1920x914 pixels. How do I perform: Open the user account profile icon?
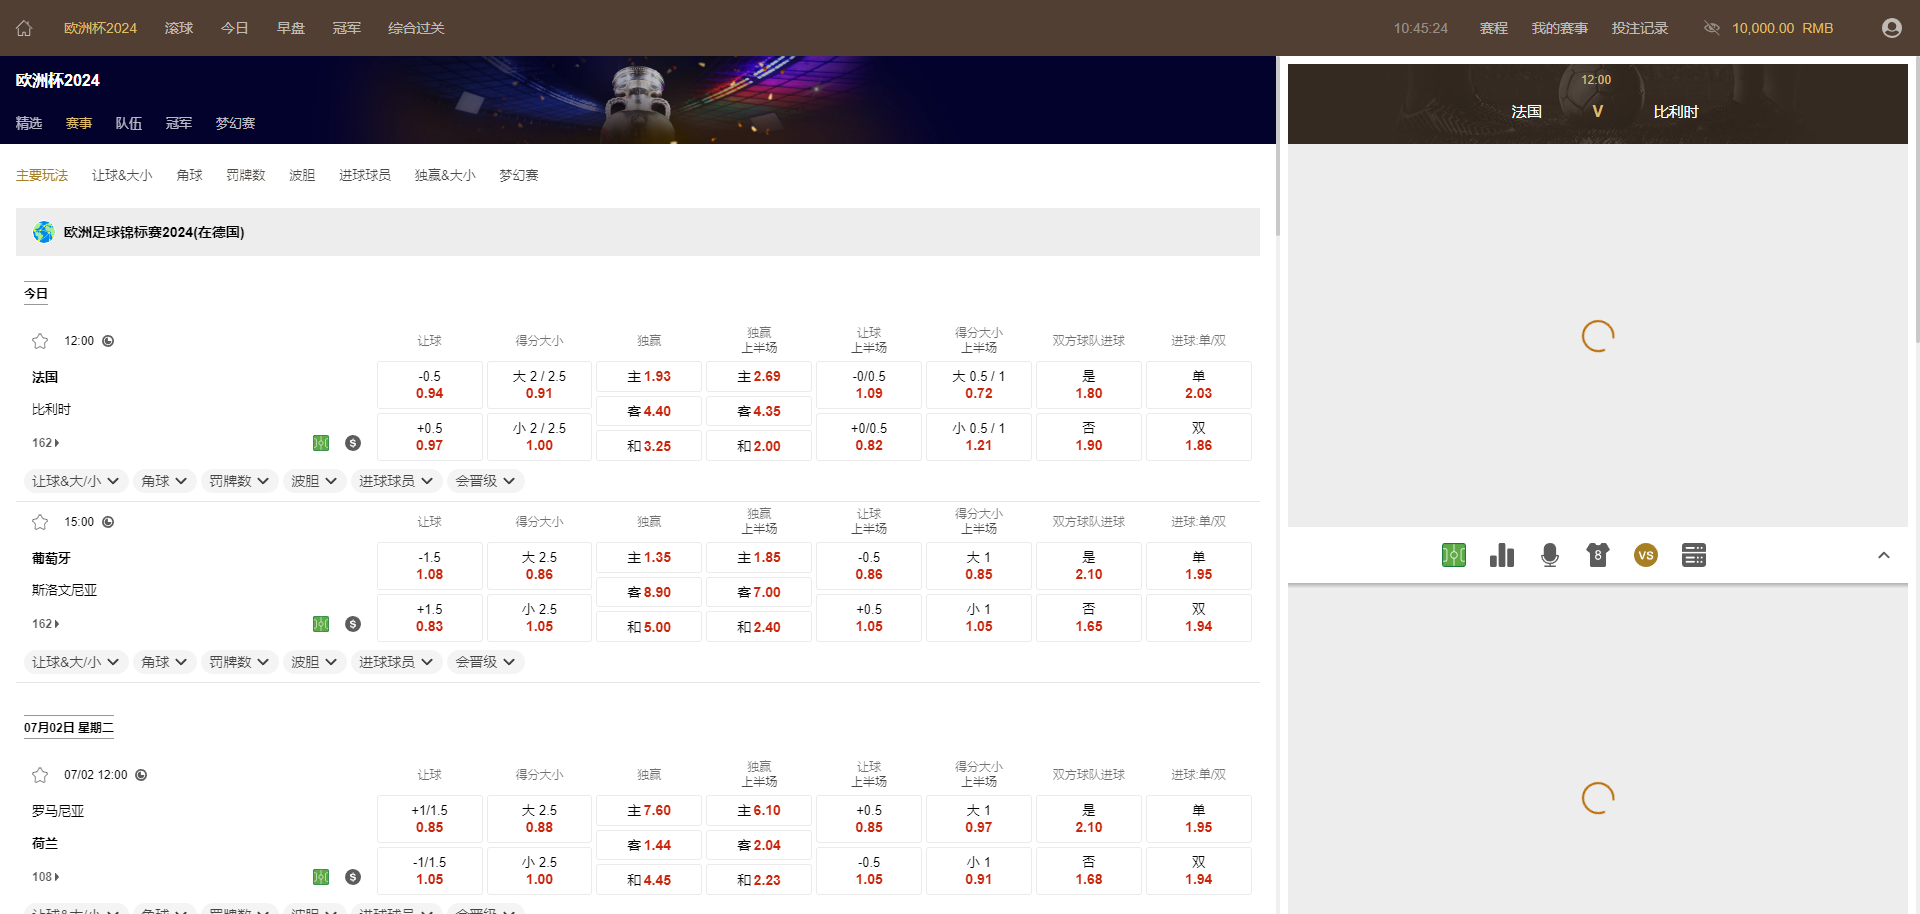pyautogui.click(x=1891, y=28)
